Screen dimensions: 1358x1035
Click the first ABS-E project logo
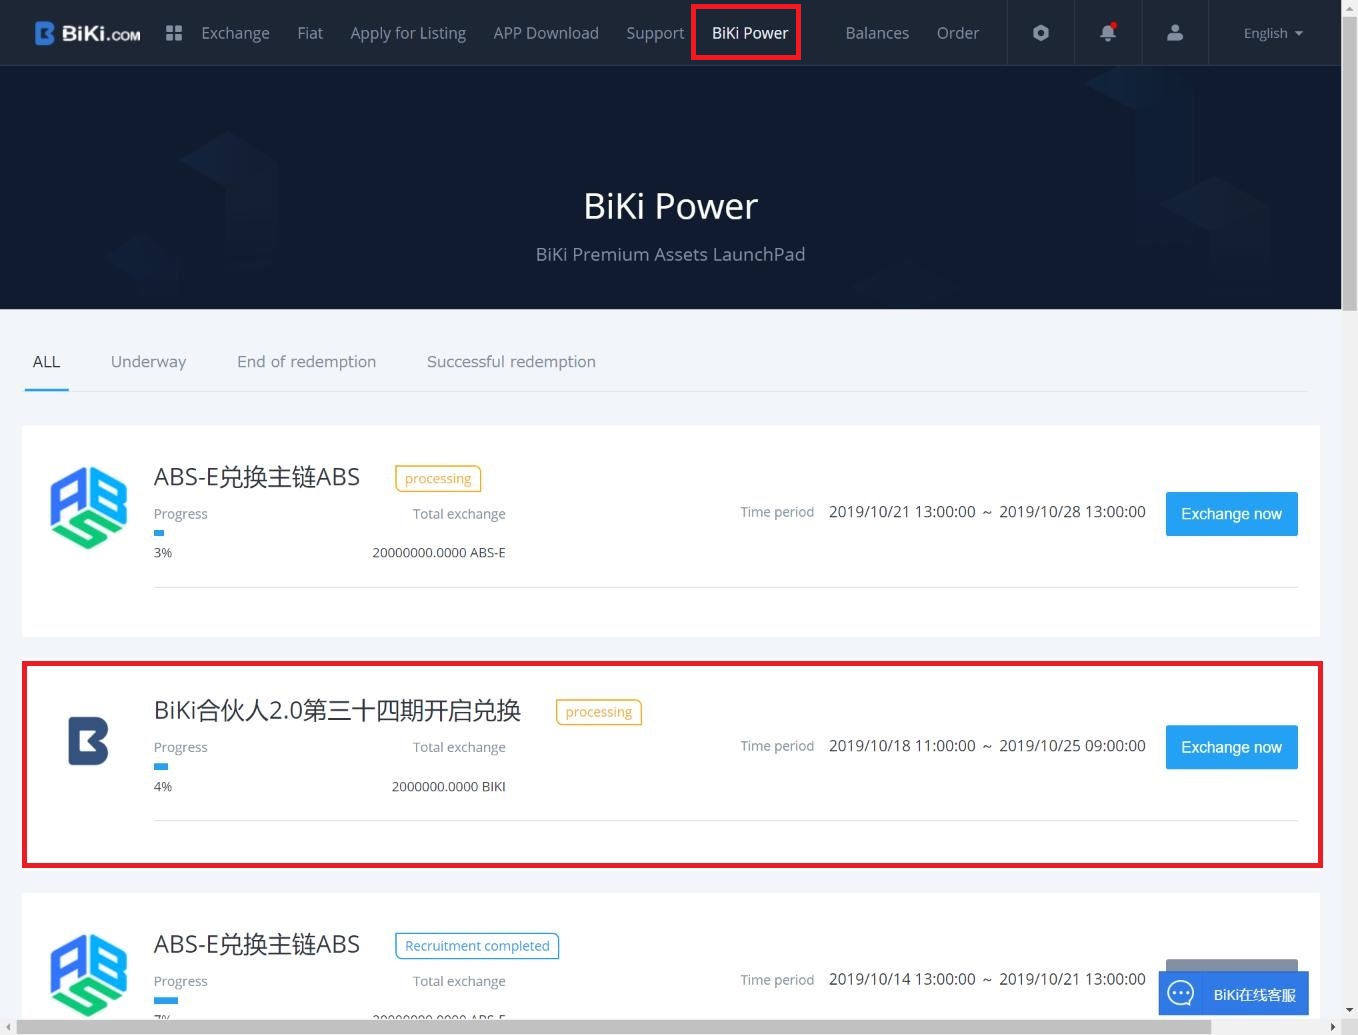pyautogui.click(x=89, y=507)
